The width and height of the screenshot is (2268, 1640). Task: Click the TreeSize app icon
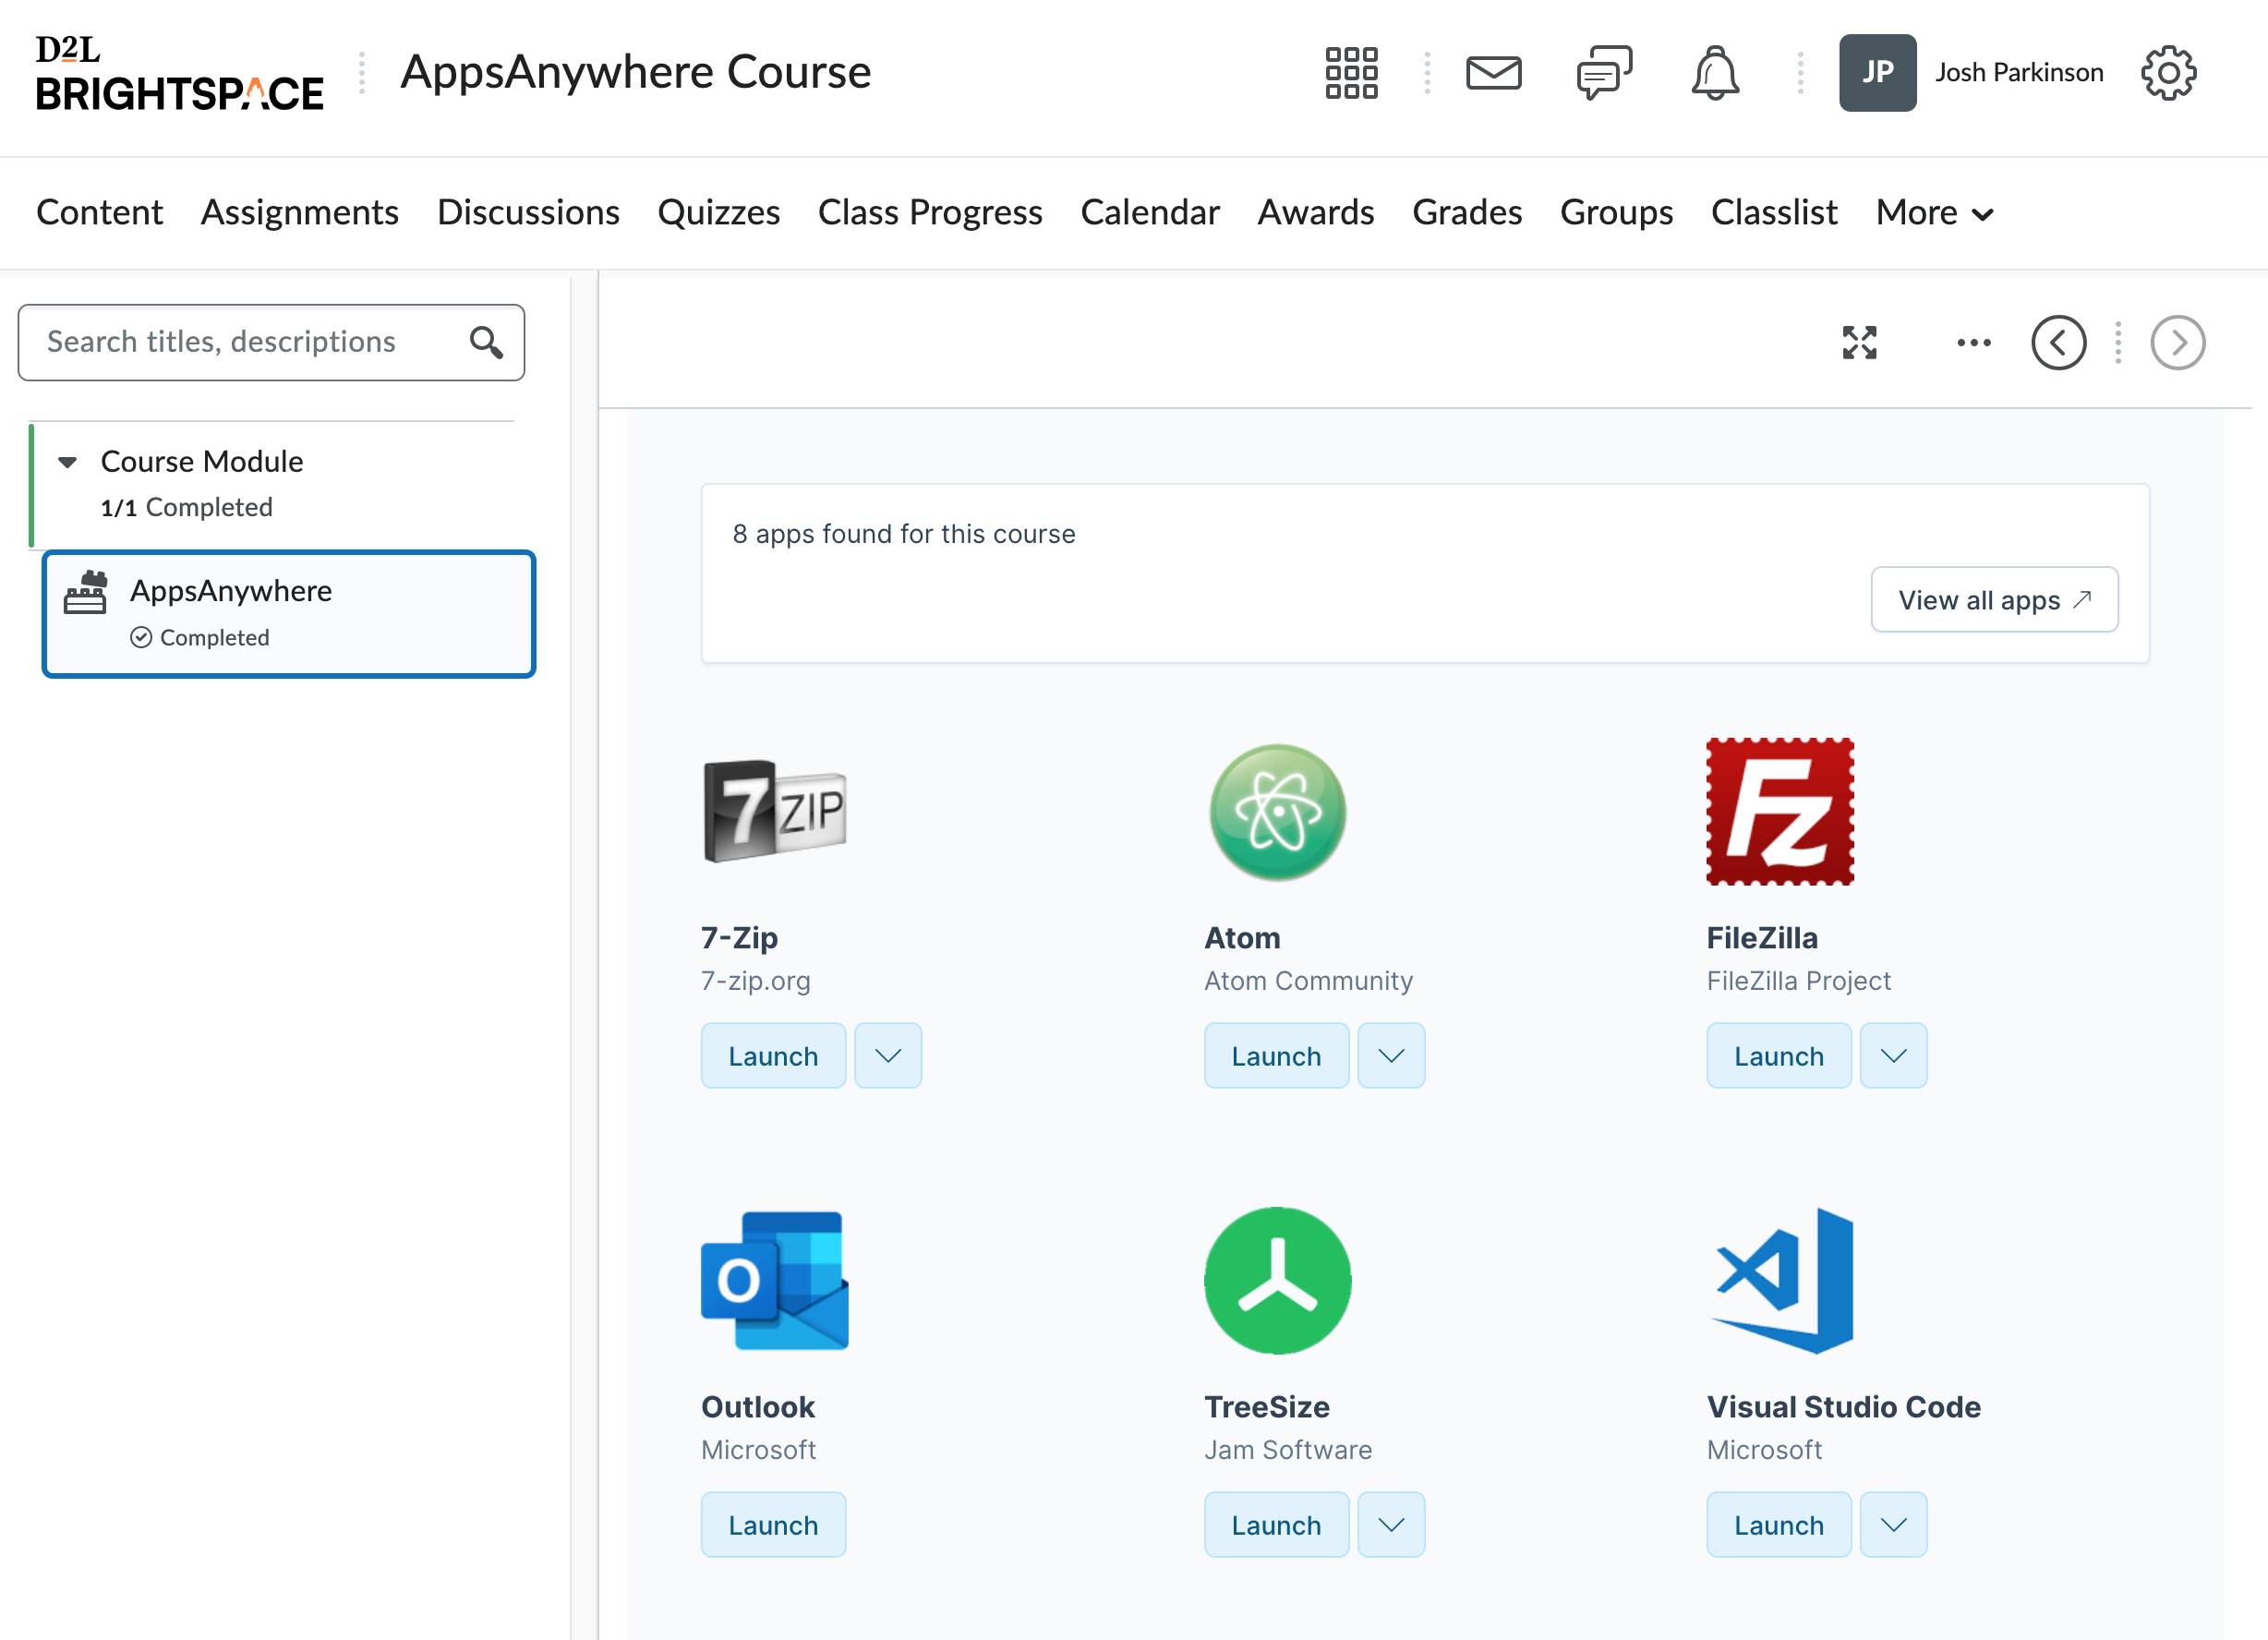click(1277, 1281)
